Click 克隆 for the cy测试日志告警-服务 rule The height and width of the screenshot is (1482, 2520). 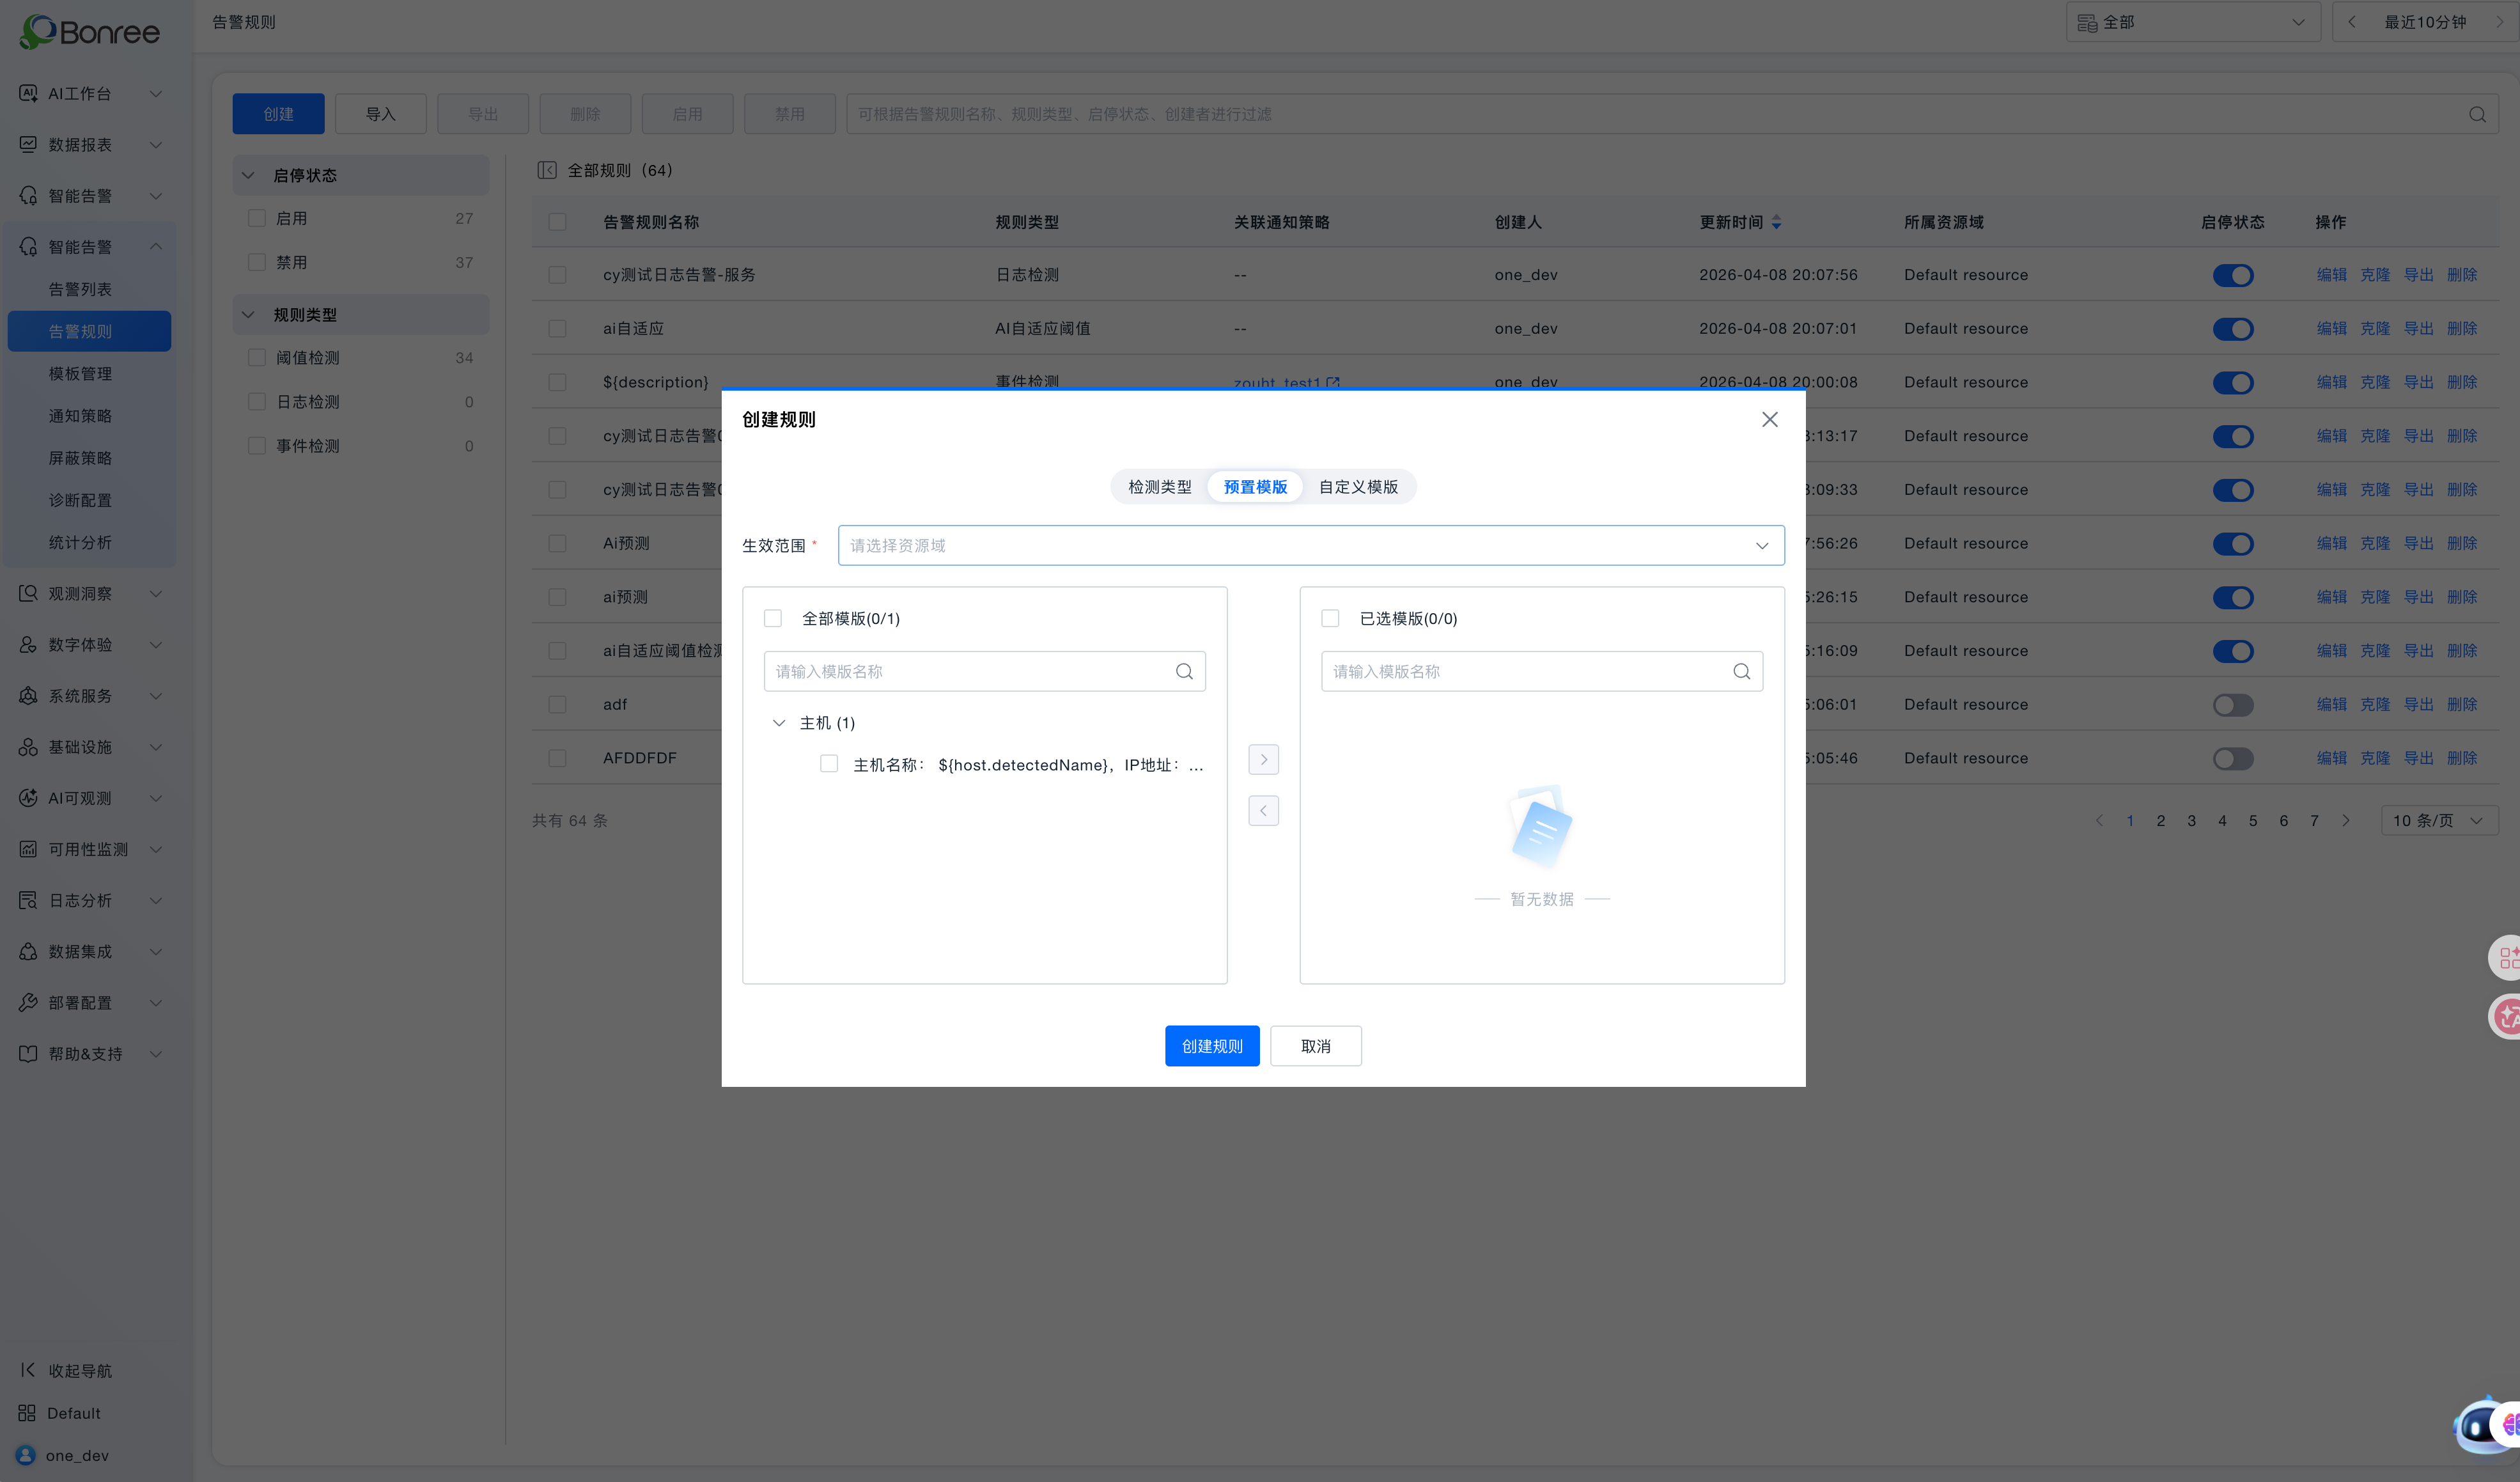[2375, 275]
